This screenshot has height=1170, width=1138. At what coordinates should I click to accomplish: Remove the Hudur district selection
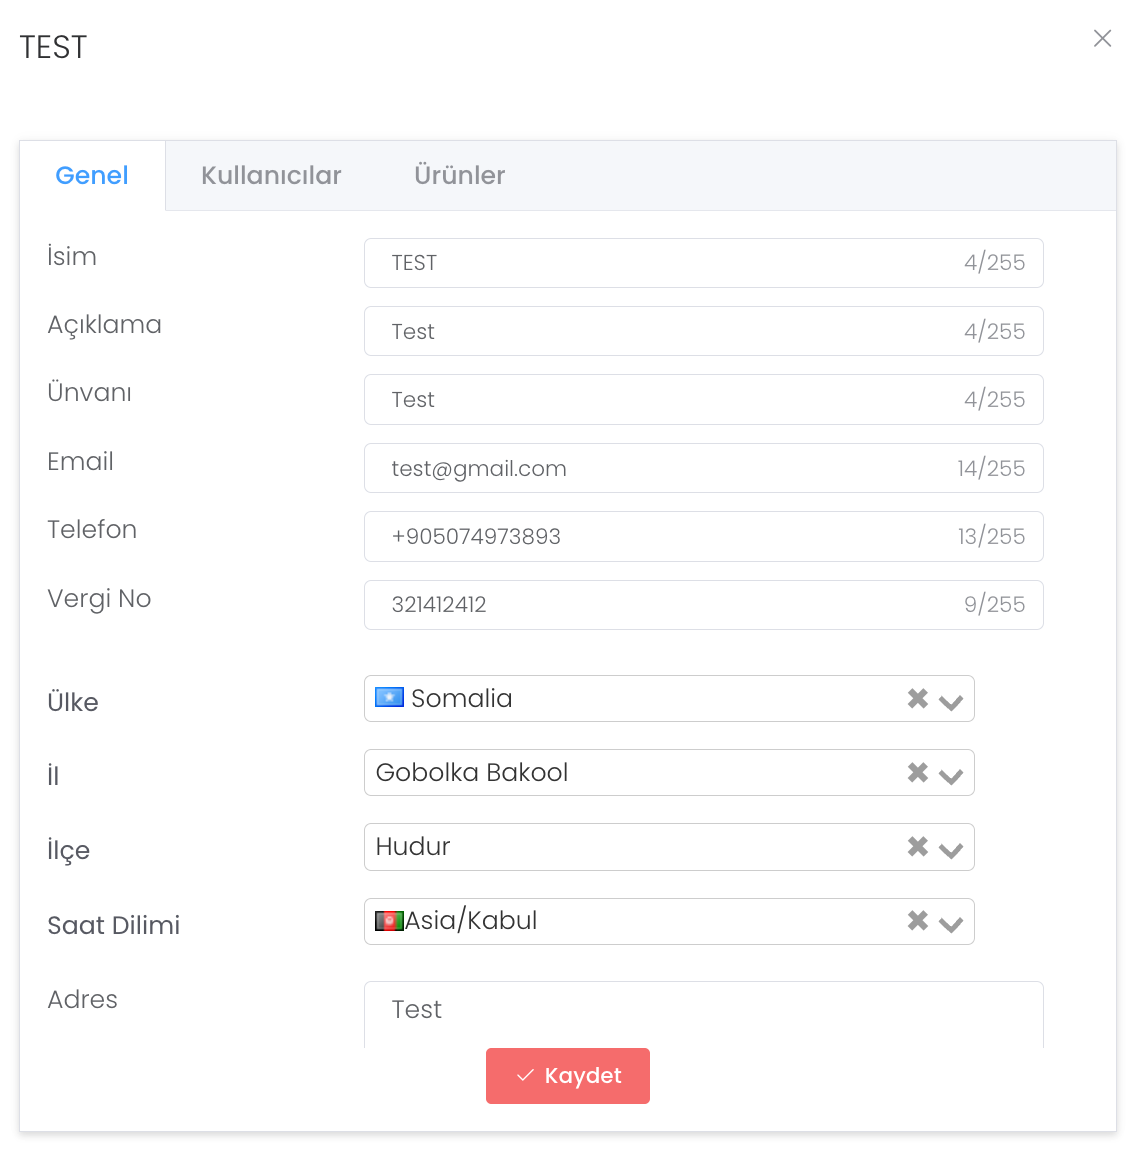pos(917,847)
